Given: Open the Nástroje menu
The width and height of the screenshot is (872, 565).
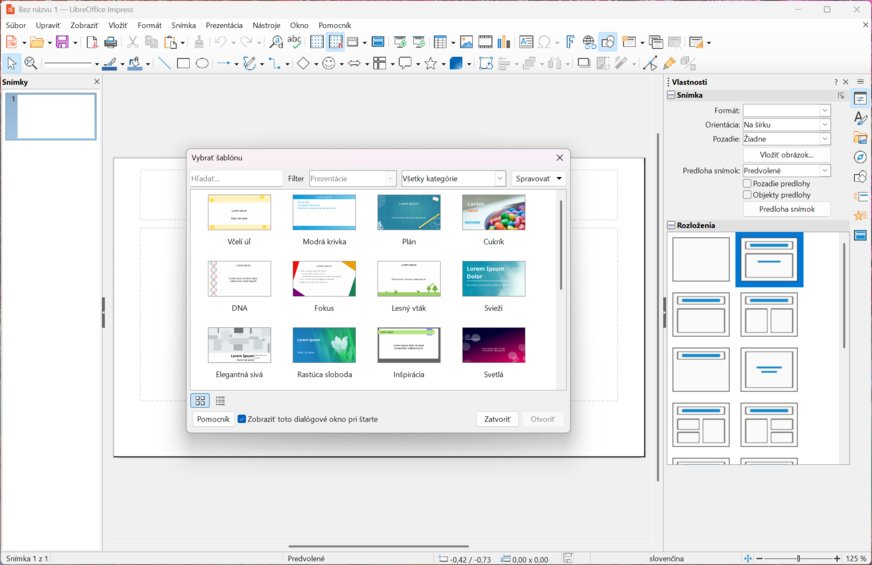Looking at the screenshot, I should coord(266,25).
